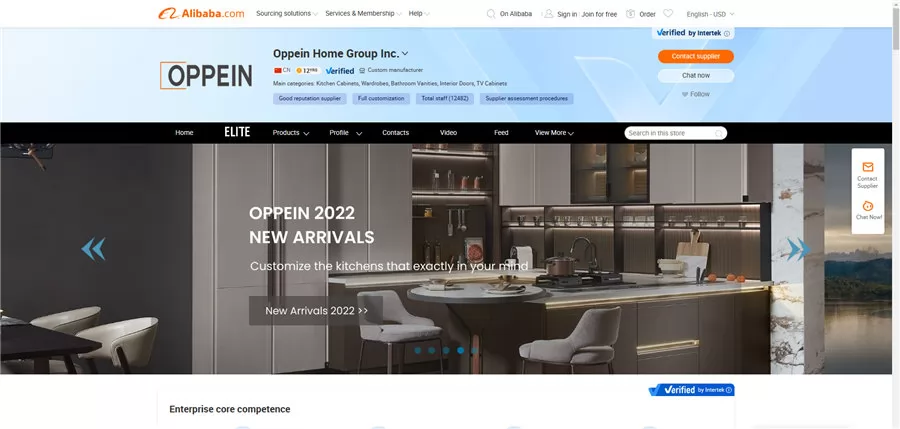This screenshot has width=900, height=429.
Task: Click the New Arrivals 2022 >> button
Action: coord(316,311)
